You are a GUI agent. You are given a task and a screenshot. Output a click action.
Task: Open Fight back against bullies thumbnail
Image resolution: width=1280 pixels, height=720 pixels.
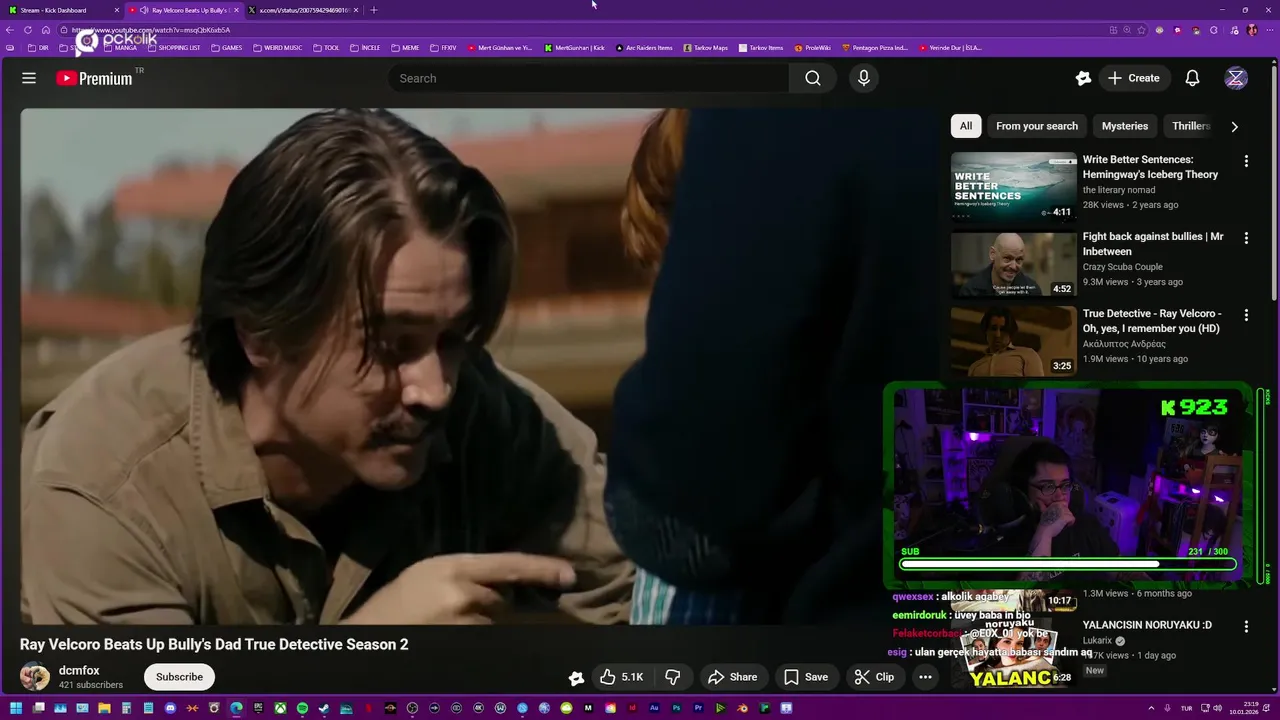(x=1014, y=264)
